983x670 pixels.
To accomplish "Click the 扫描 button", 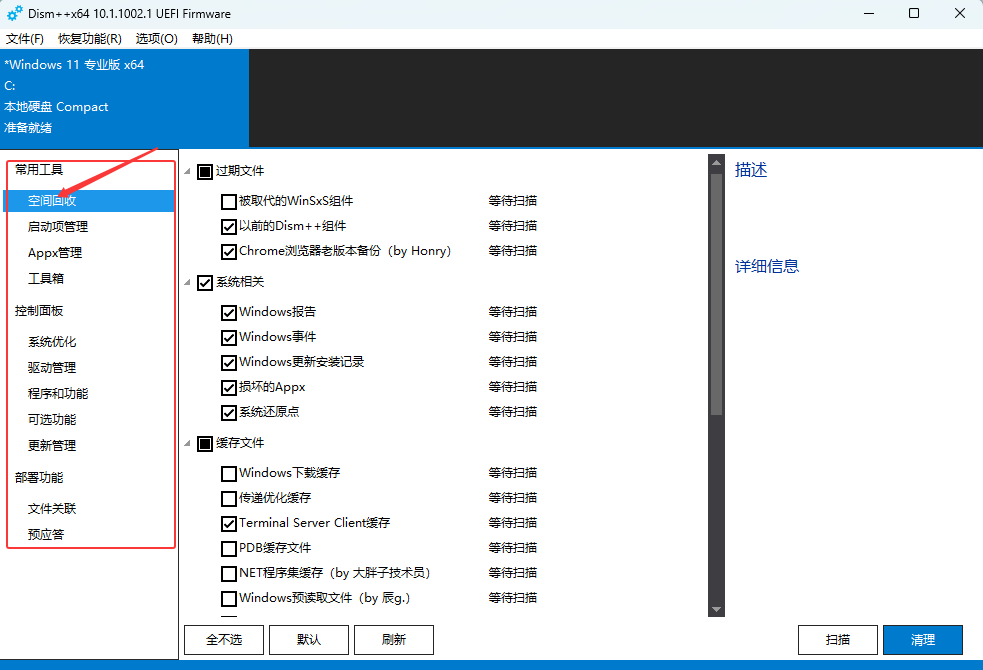I will pyautogui.click(x=838, y=640).
